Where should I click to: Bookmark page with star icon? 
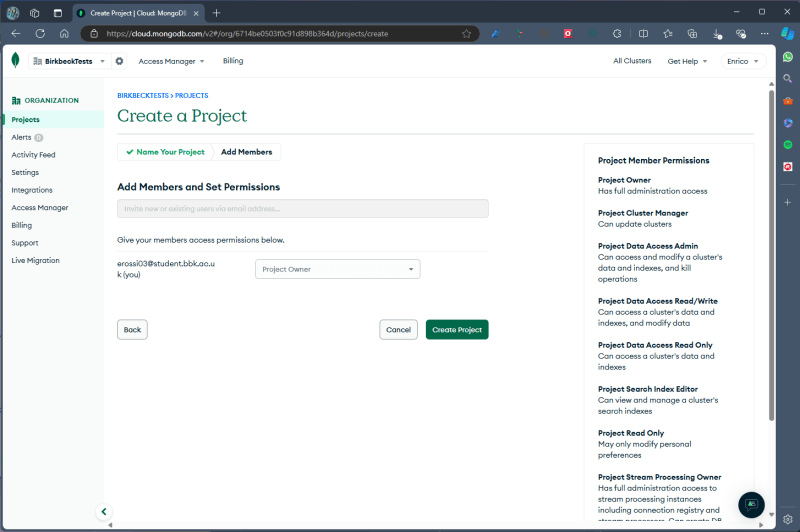tap(466, 34)
